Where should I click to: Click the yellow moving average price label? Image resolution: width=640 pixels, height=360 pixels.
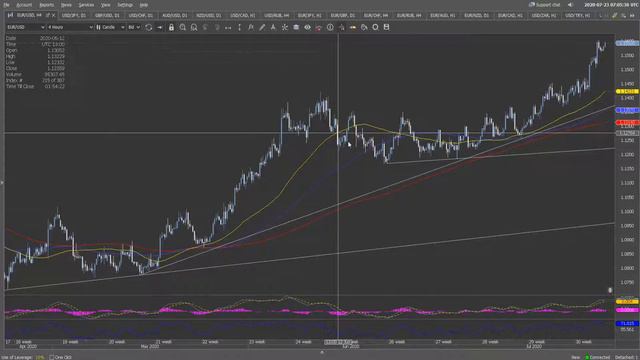tap(627, 91)
